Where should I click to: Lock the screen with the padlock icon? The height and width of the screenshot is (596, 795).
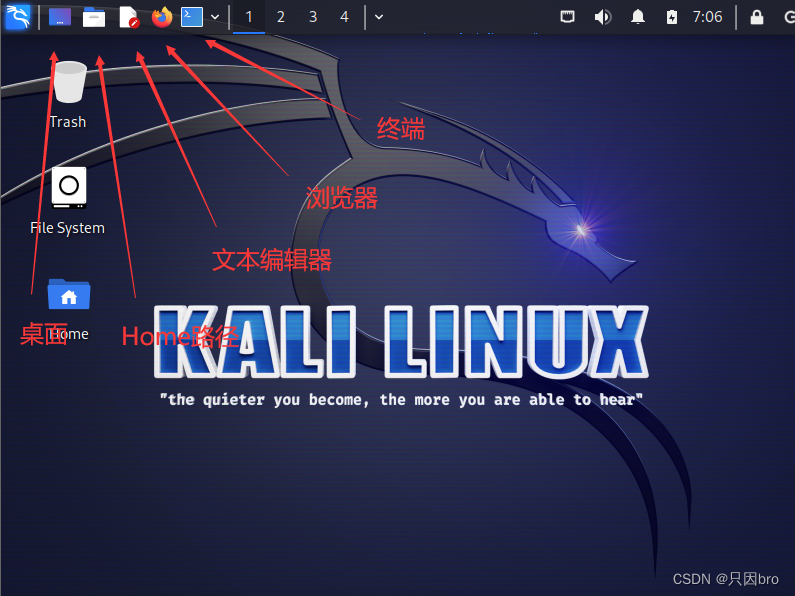[x=757, y=17]
